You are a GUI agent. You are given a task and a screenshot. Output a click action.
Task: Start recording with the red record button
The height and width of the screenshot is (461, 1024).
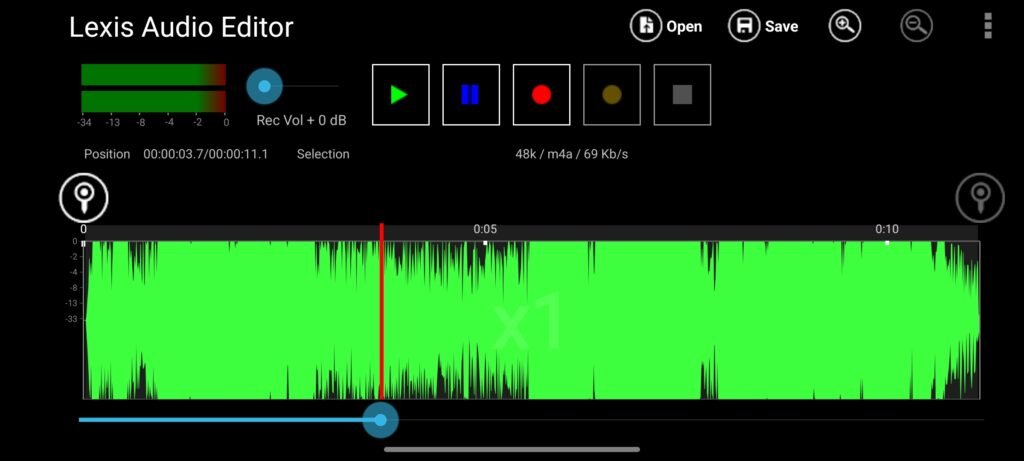541,95
